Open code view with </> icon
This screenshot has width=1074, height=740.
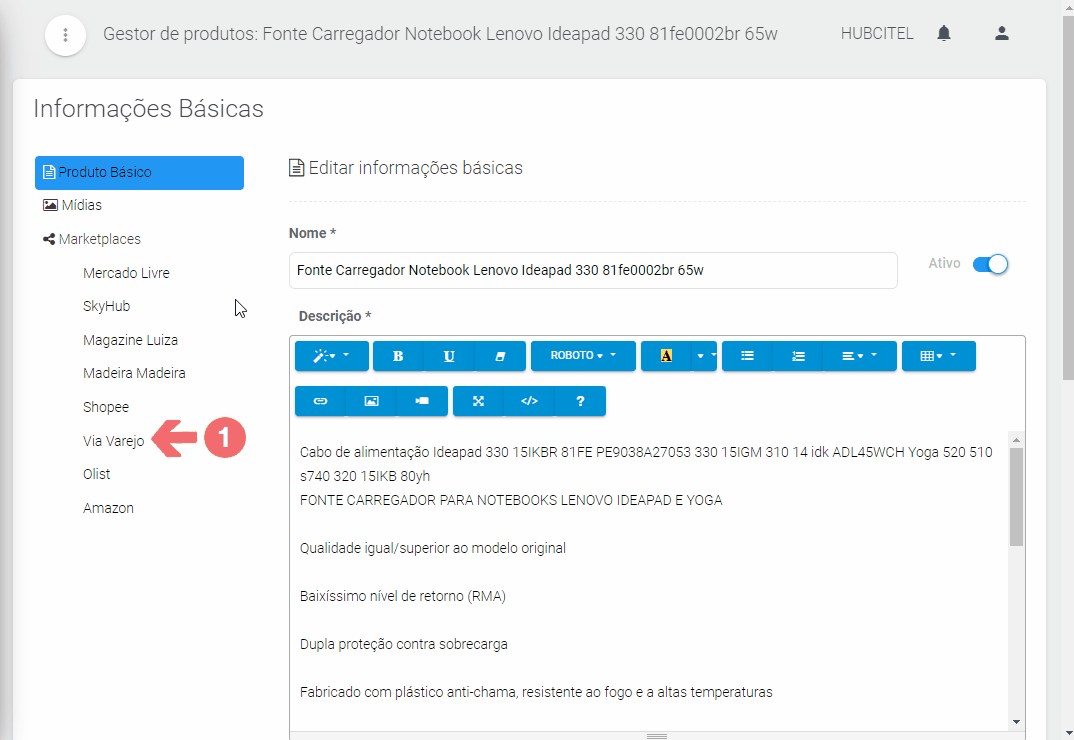[529, 401]
